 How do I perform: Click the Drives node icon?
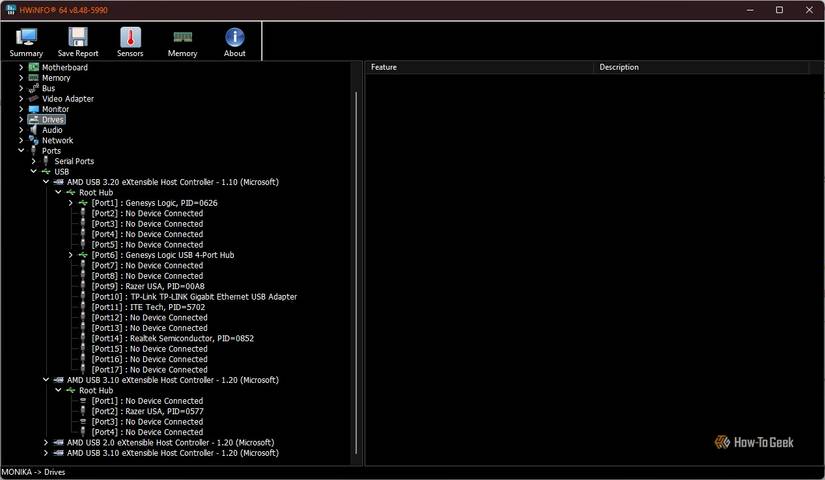34,119
